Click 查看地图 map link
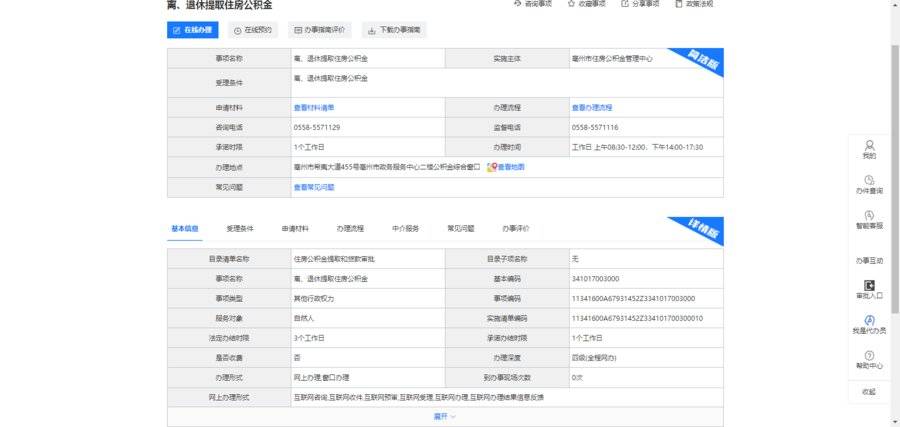 [506, 167]
